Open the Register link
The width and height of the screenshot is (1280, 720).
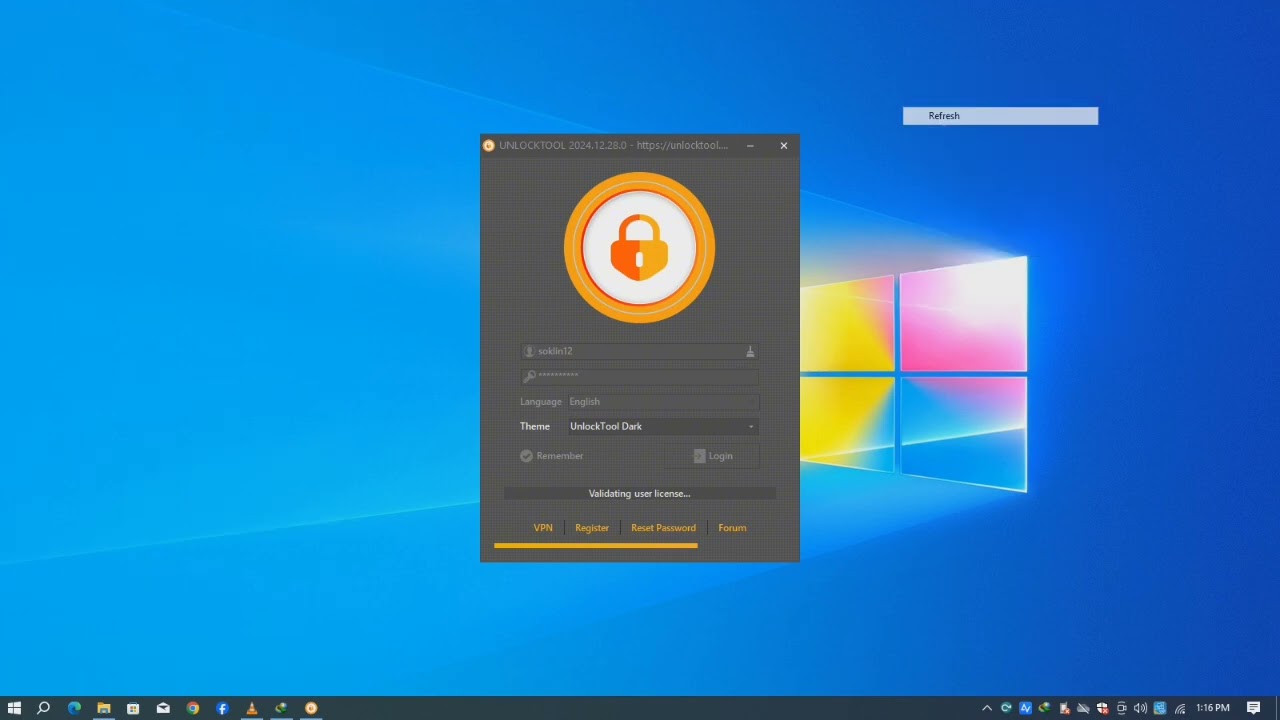point(592,528)
